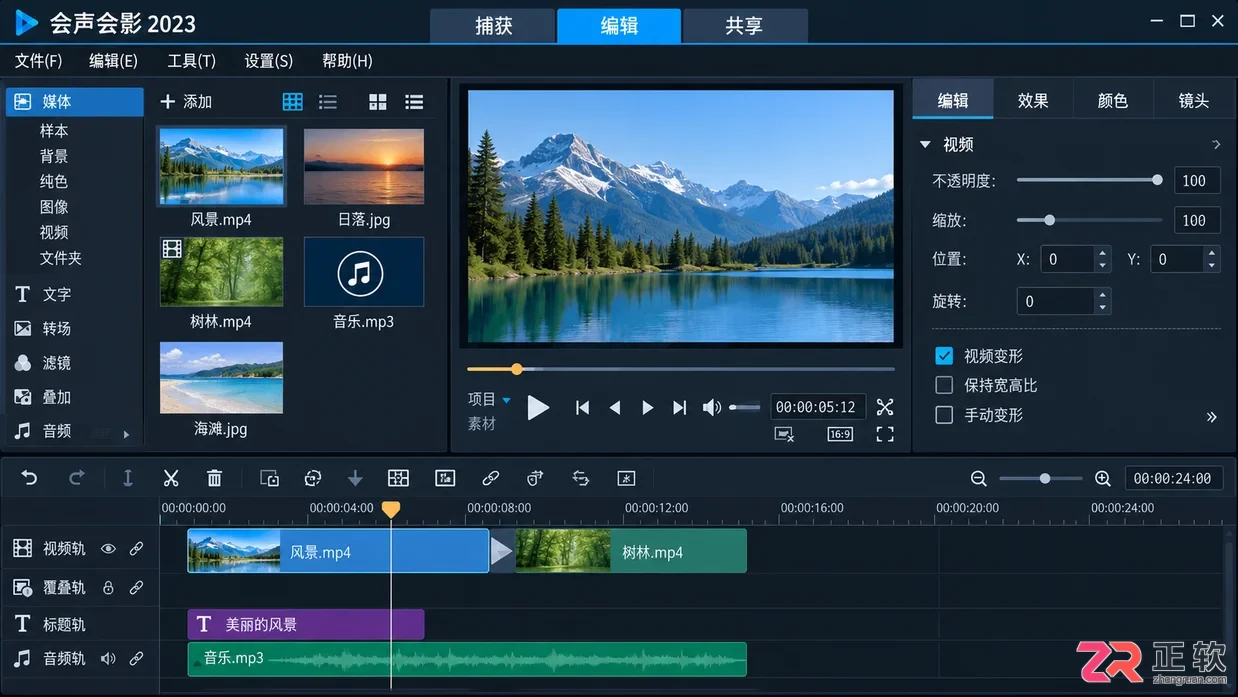Open the 工具(T) menu

(191, 61)
